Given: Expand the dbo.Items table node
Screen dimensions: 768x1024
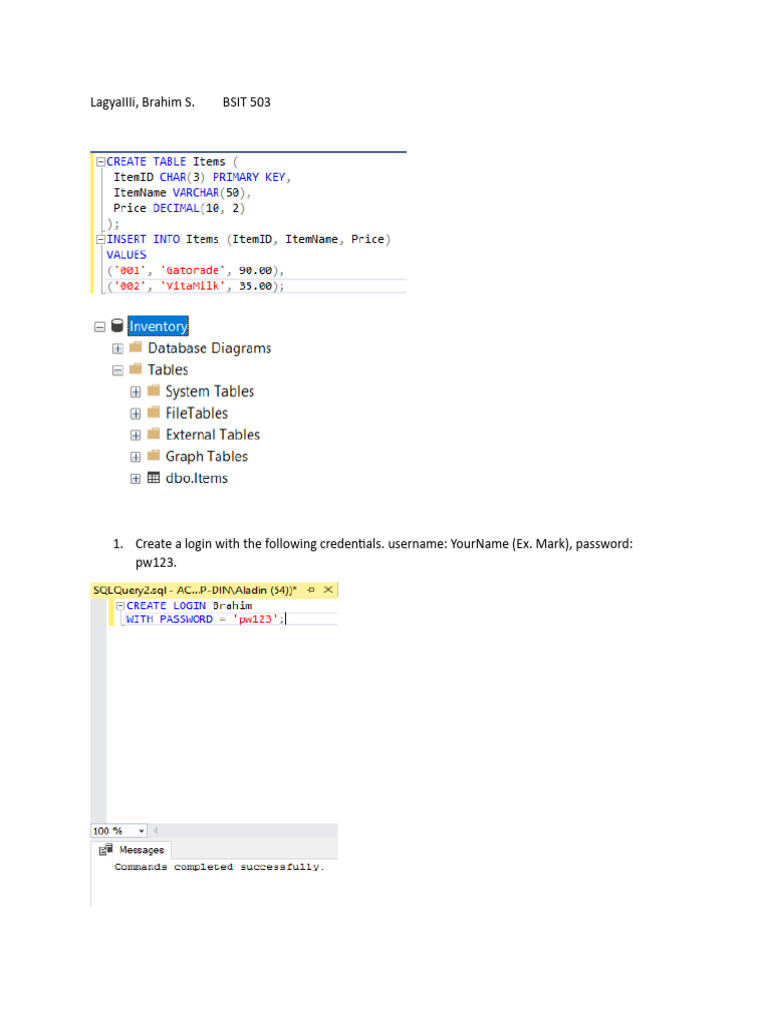Looking at the screenshot, I should coord(135,479).
